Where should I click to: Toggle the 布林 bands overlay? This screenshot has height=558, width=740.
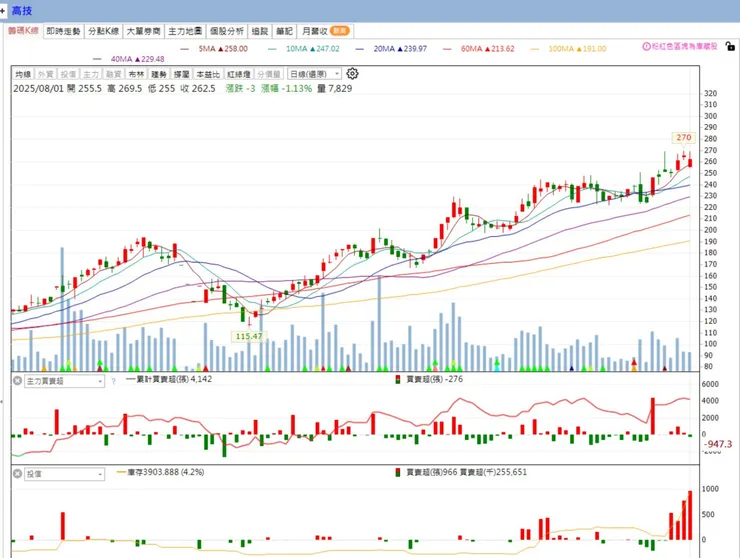point(136,74)
